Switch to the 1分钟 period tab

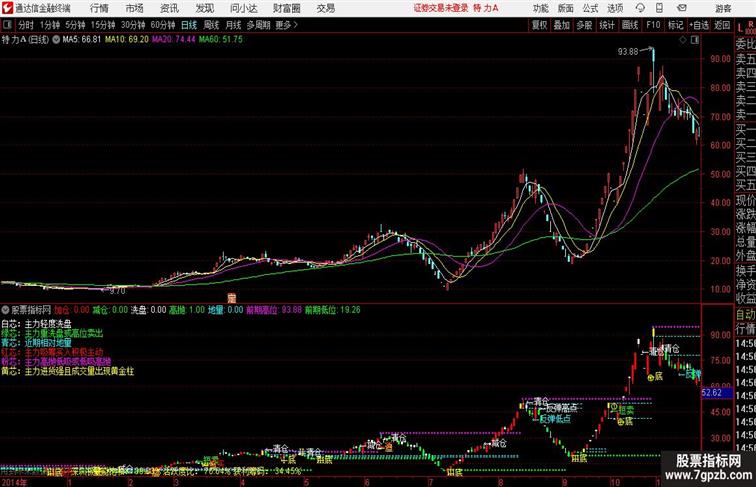click(x=50, y=25)
